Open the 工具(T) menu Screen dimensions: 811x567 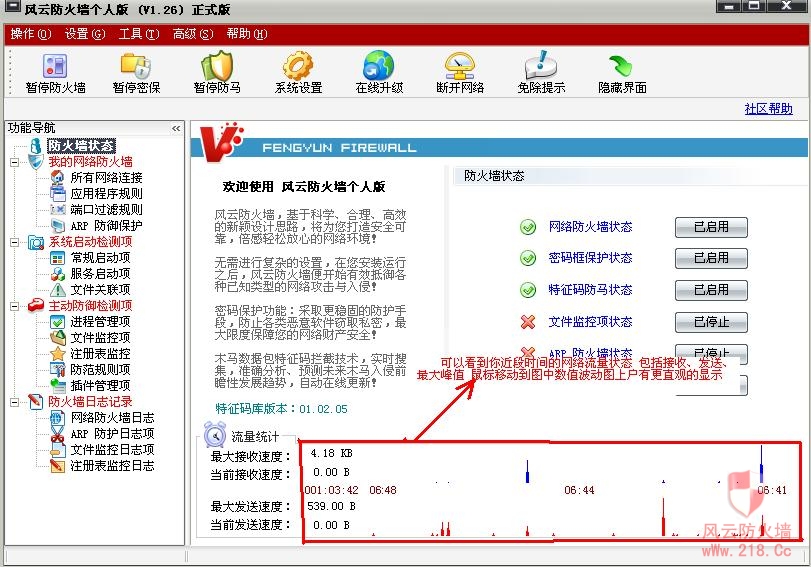pyautogui.click(x=139, y=34)
